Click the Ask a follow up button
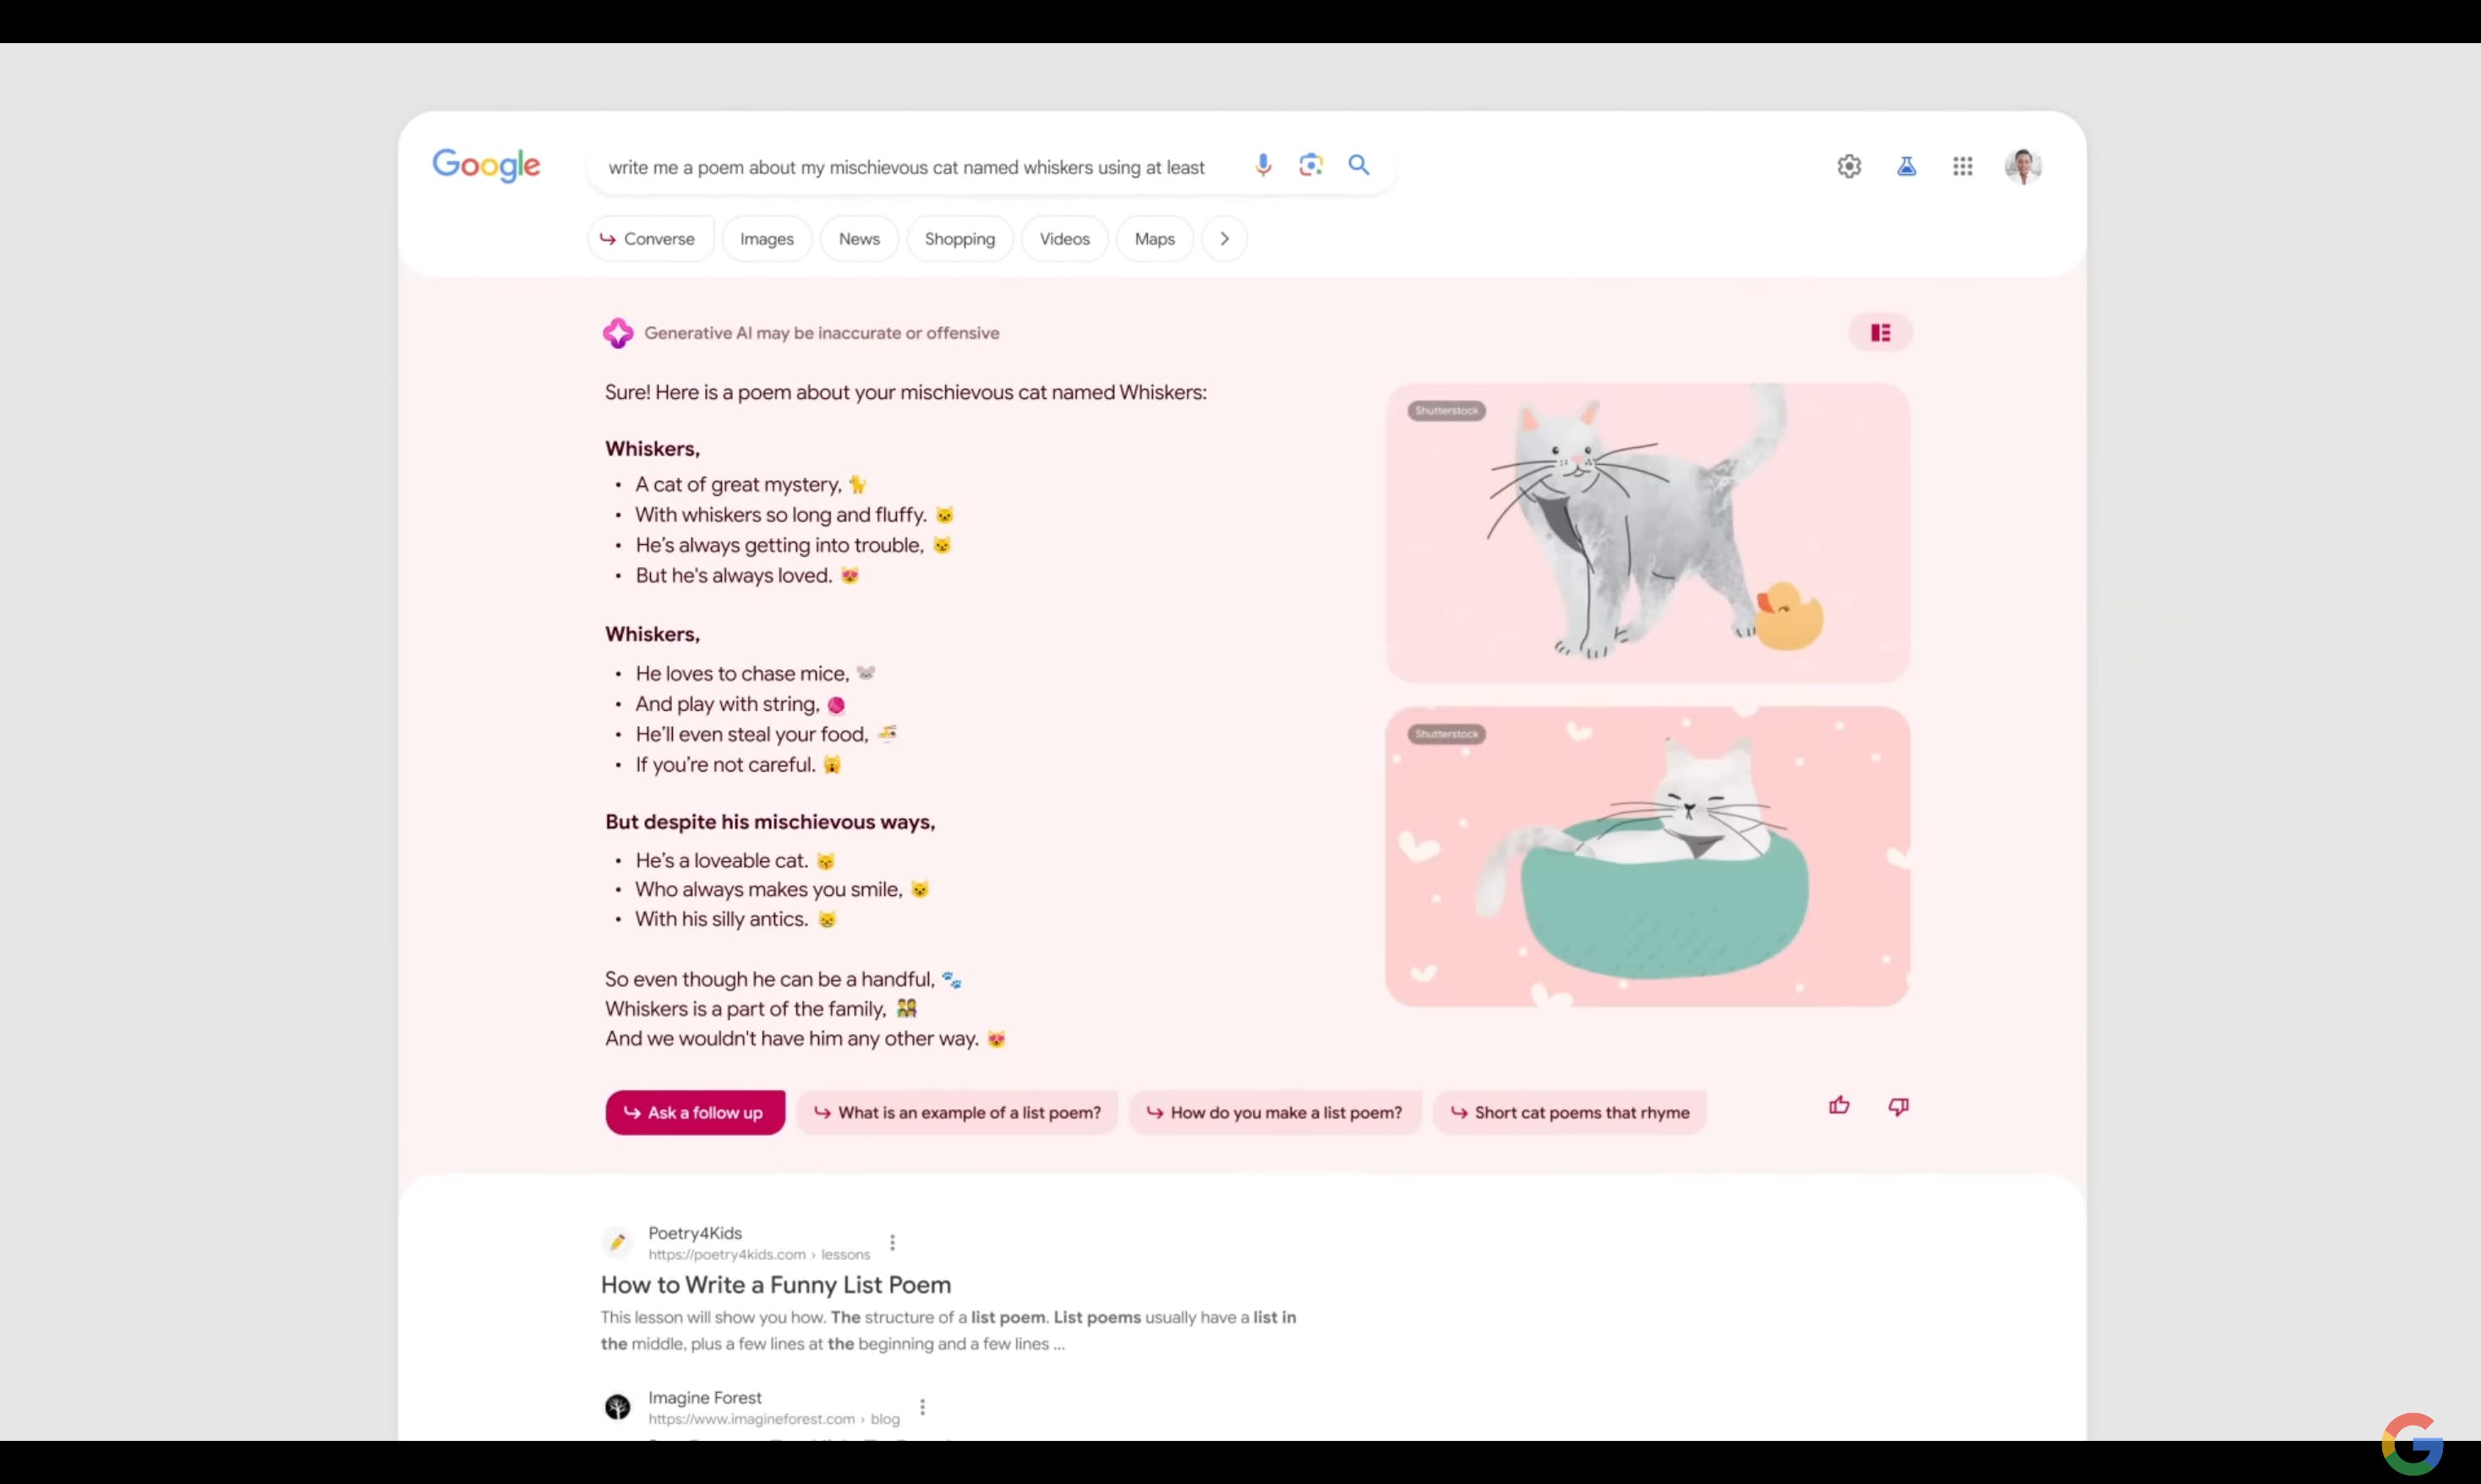The height and width of the screenshot is (1484, 2481). [695, 1112]
